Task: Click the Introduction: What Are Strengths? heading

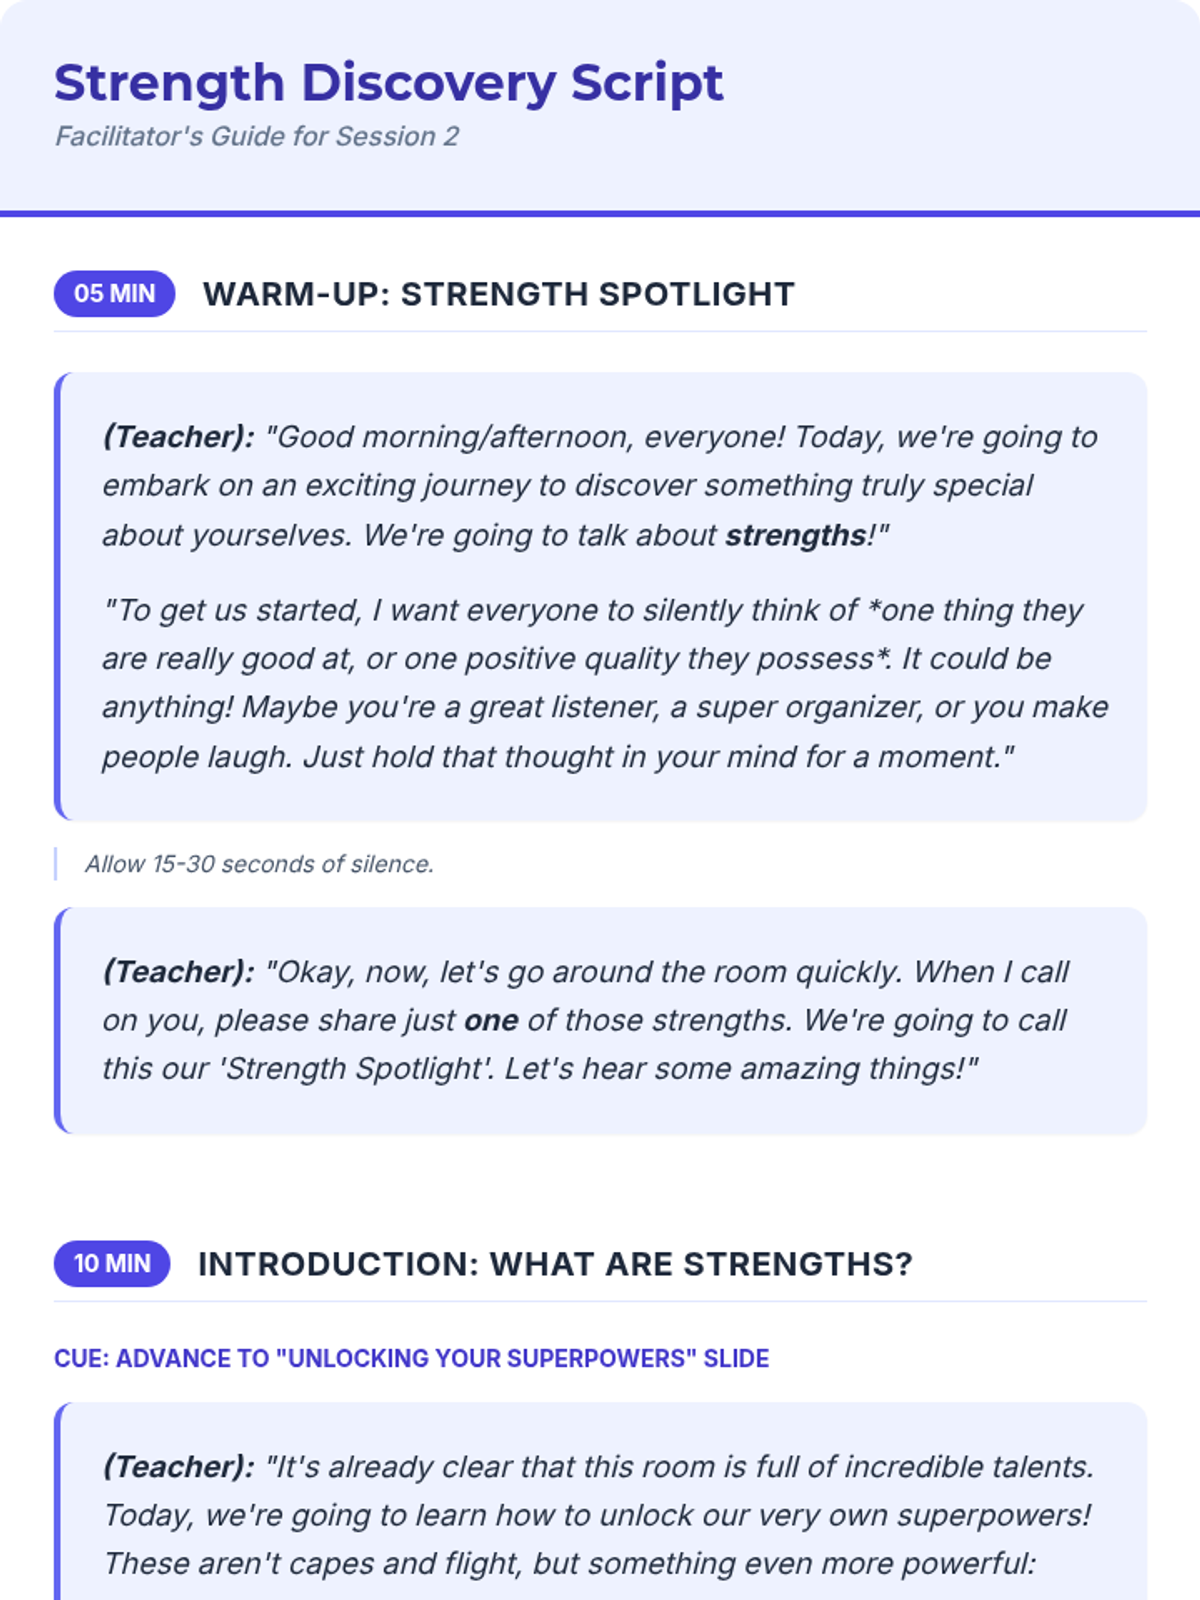Action: click(555, 1264)
